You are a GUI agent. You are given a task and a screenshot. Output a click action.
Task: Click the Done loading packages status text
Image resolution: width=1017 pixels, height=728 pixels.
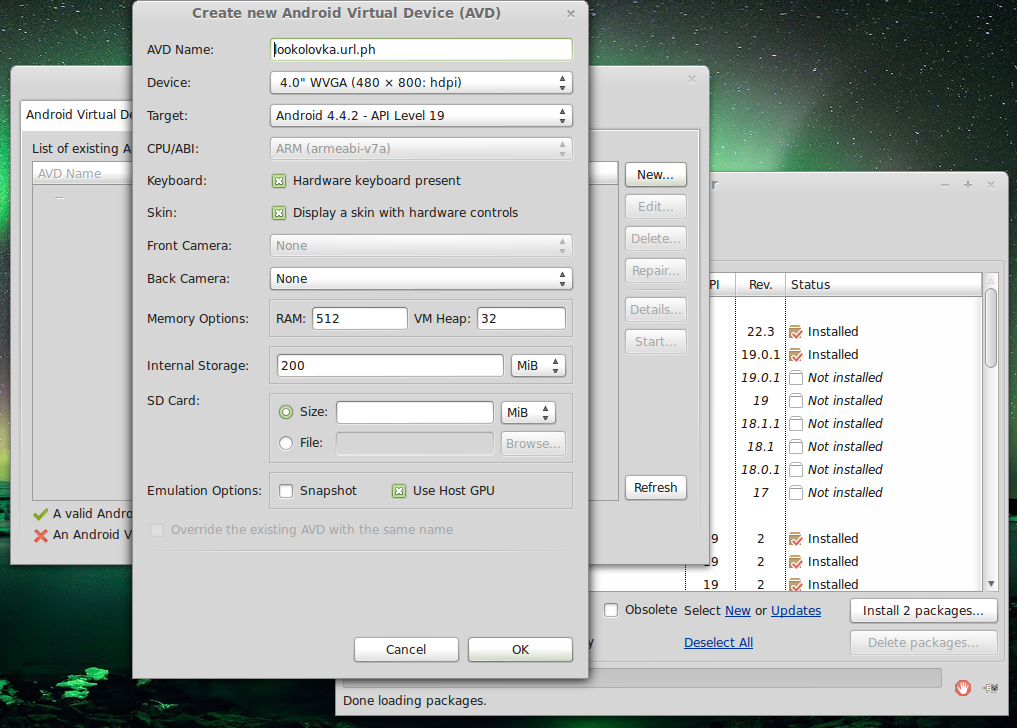(414, 701)
